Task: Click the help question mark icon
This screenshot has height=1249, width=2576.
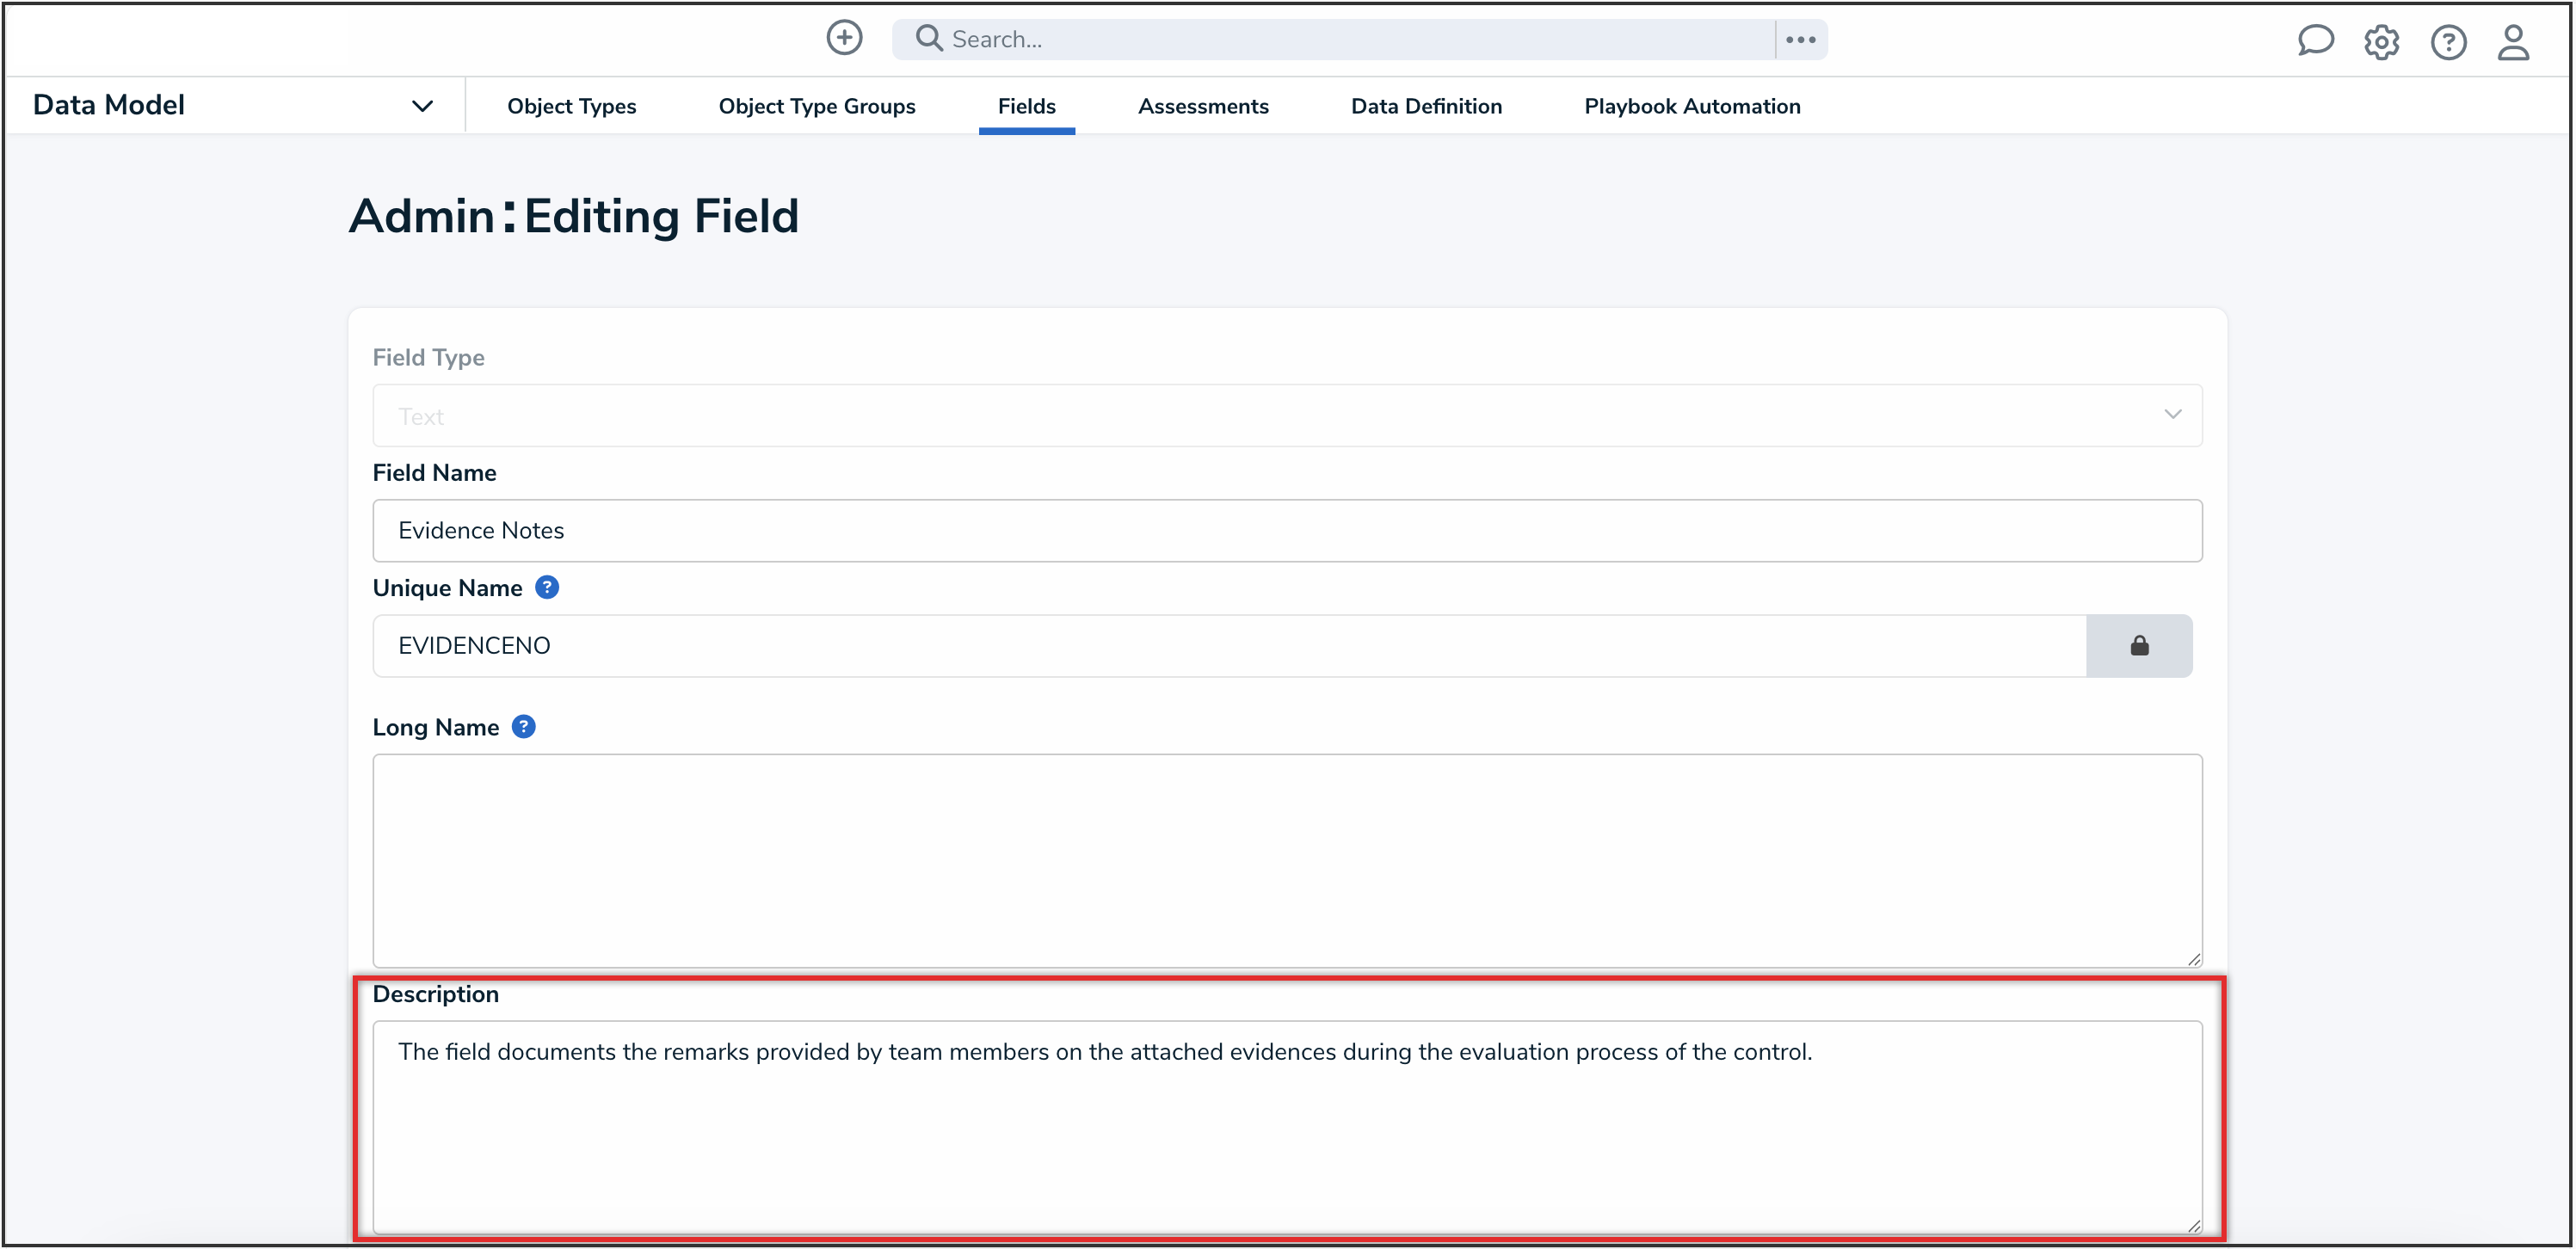Action: tap(2449, 42)
